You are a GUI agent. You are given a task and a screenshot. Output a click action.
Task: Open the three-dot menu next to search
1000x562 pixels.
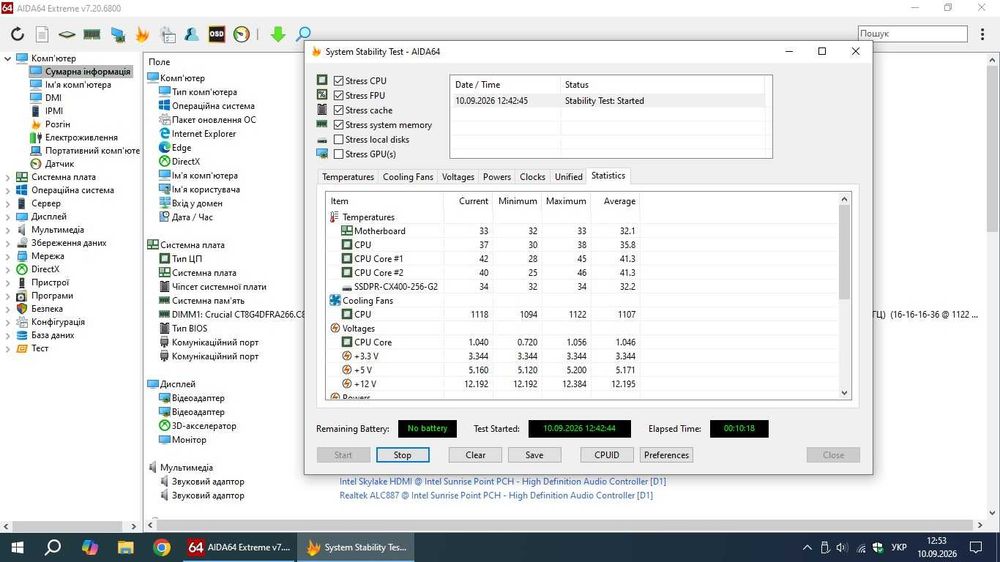(x=982, y=34)
